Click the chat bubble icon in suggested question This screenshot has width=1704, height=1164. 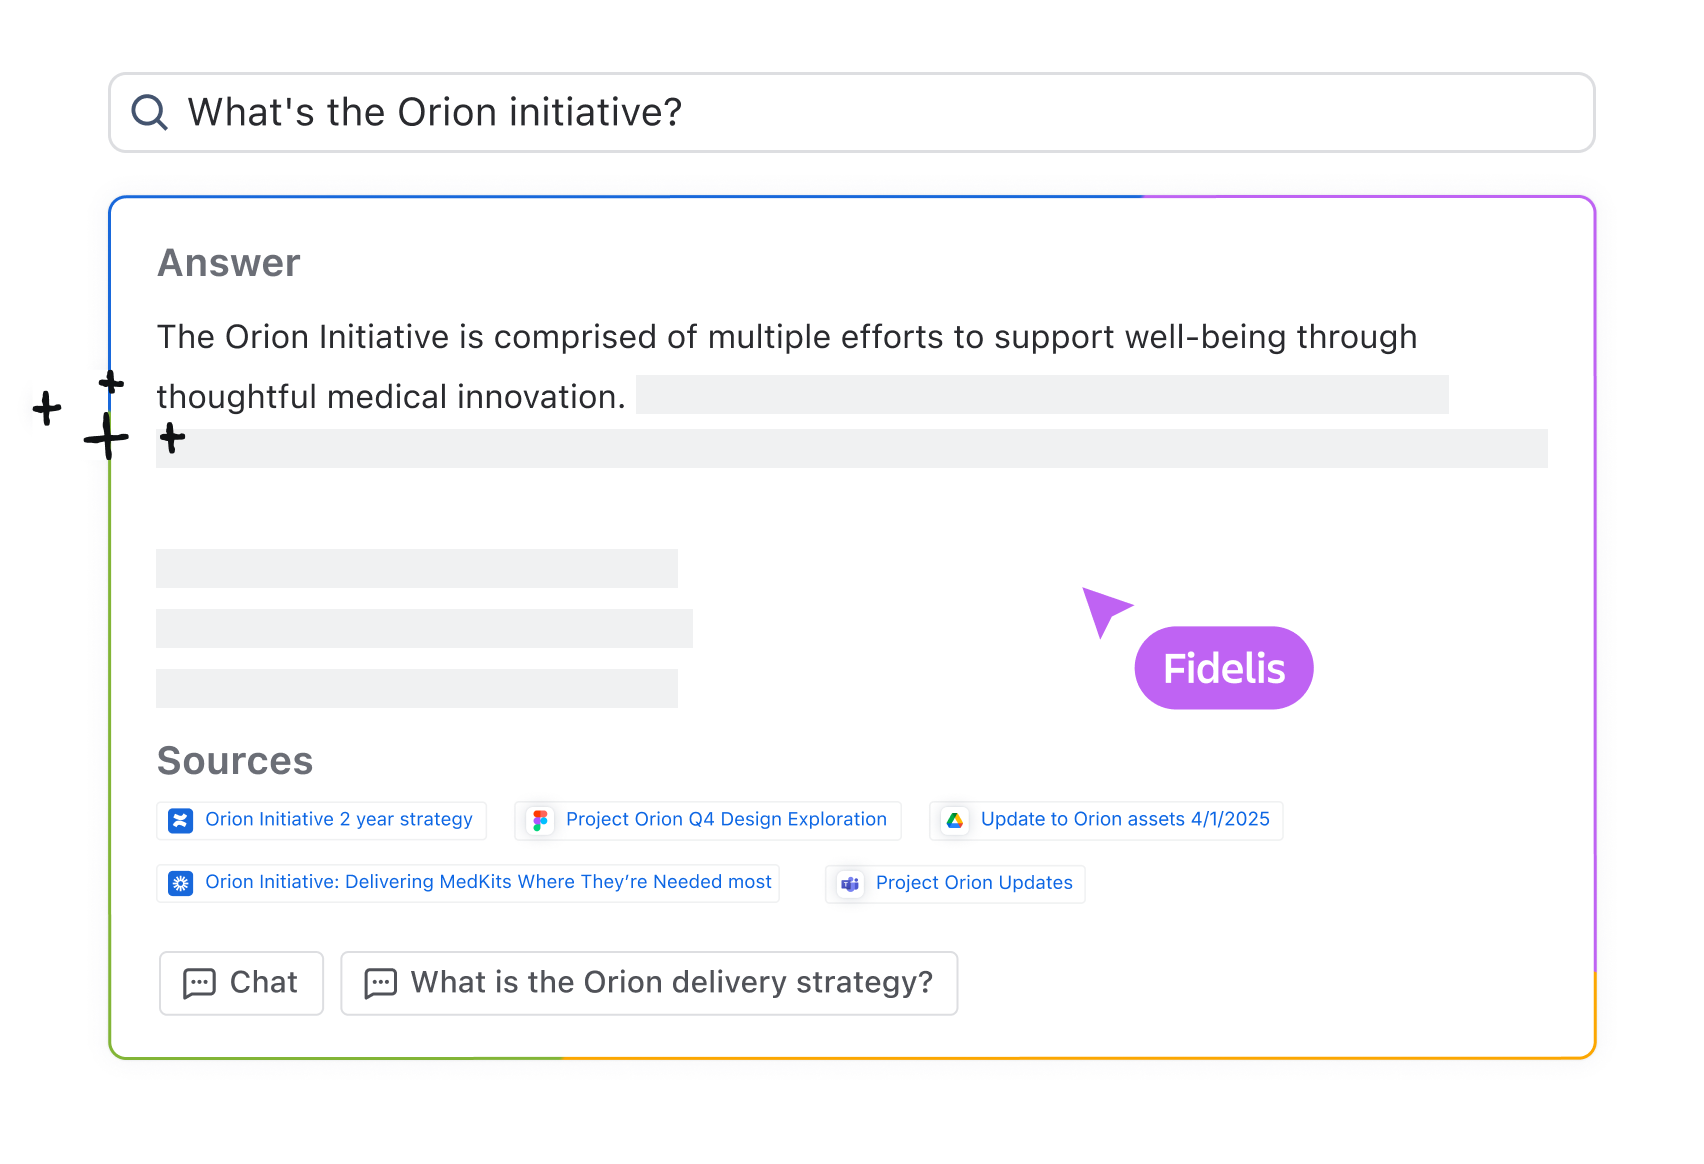380,983
